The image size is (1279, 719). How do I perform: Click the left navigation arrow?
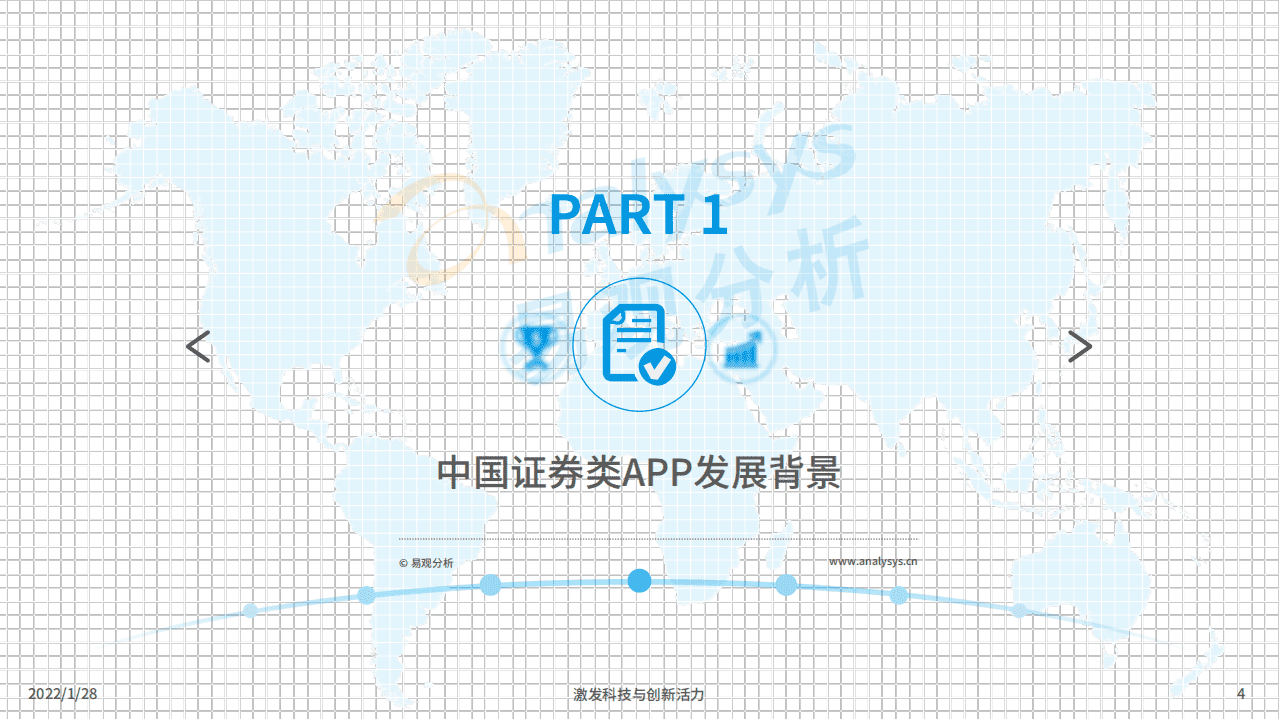click(196, 347)
